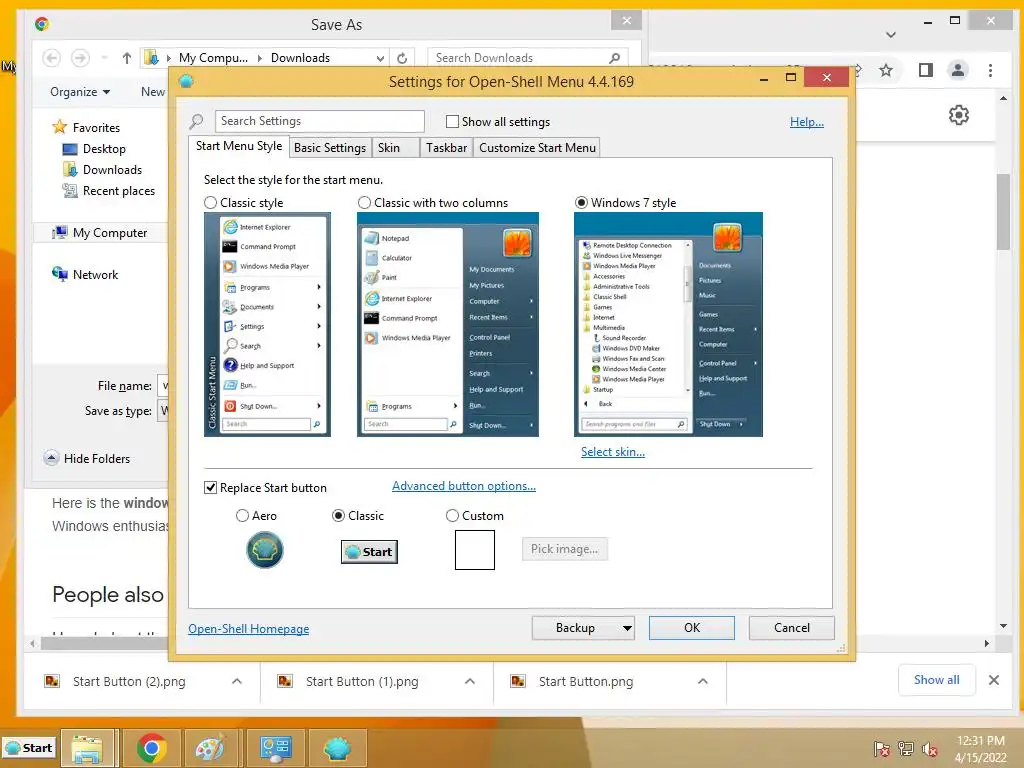Click Show all in downloads bar
This screenshot has width=1024, height=768.
click(x=936, y=680)
